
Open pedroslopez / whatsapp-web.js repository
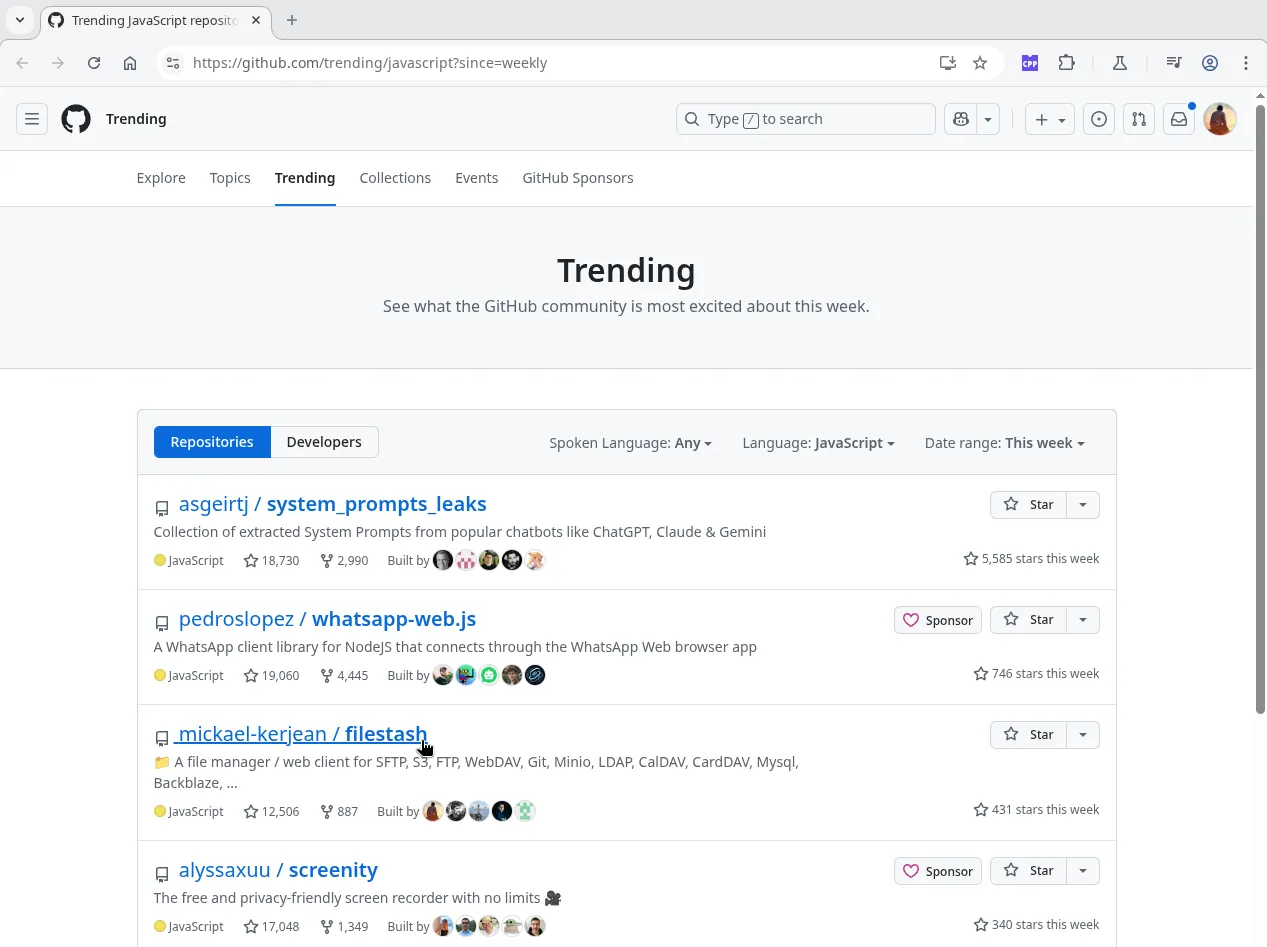327,619
